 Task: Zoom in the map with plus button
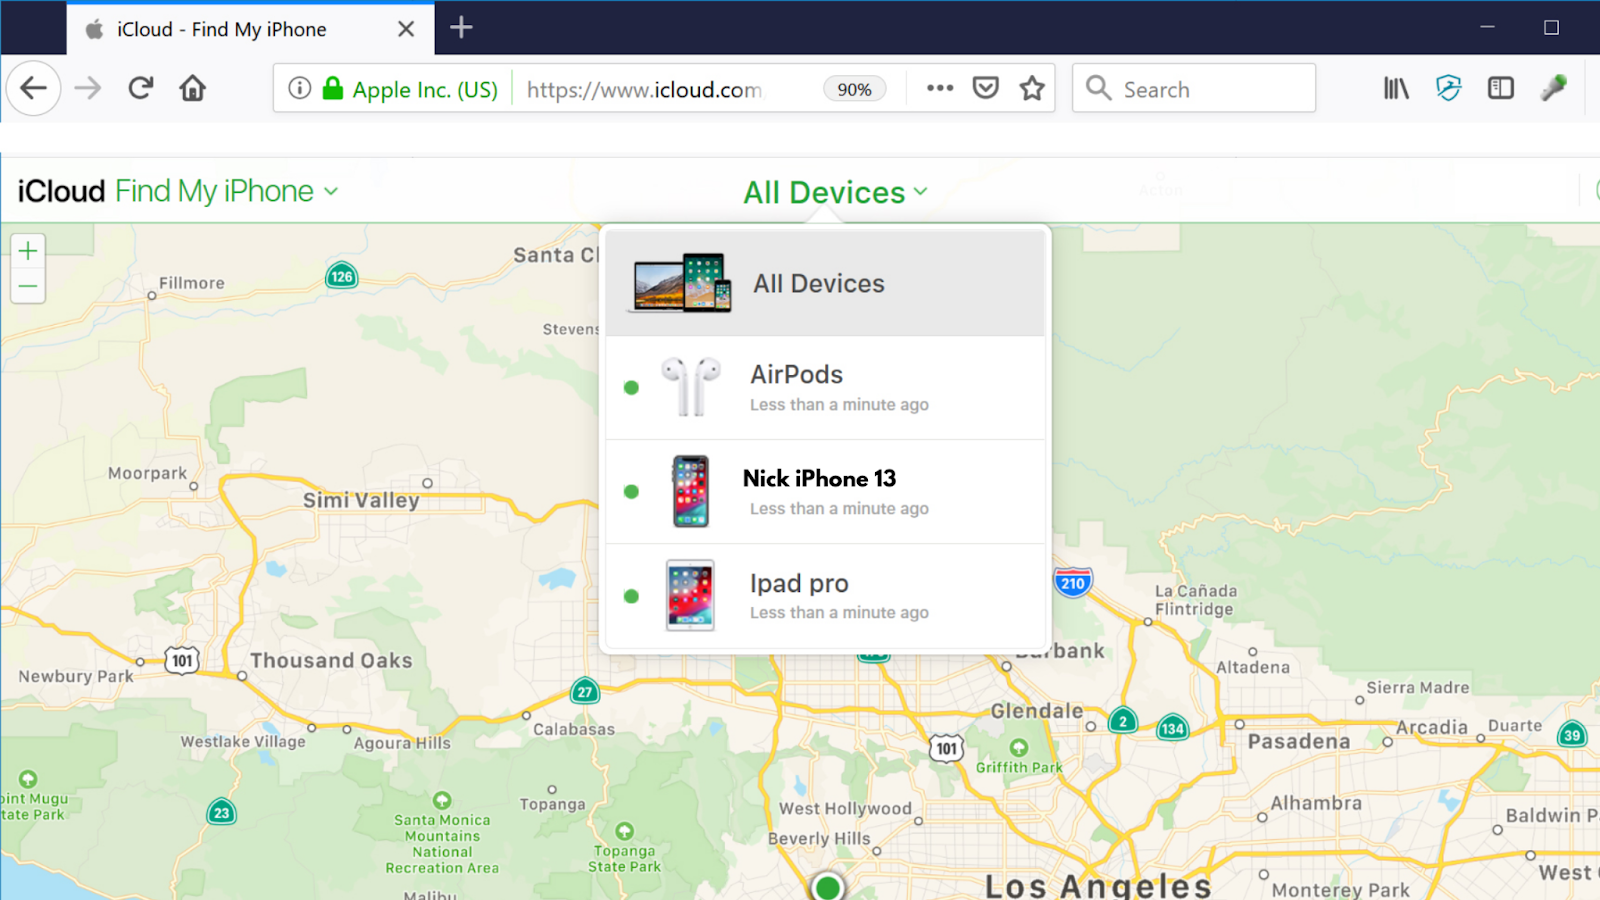click(x=28, y=251)
